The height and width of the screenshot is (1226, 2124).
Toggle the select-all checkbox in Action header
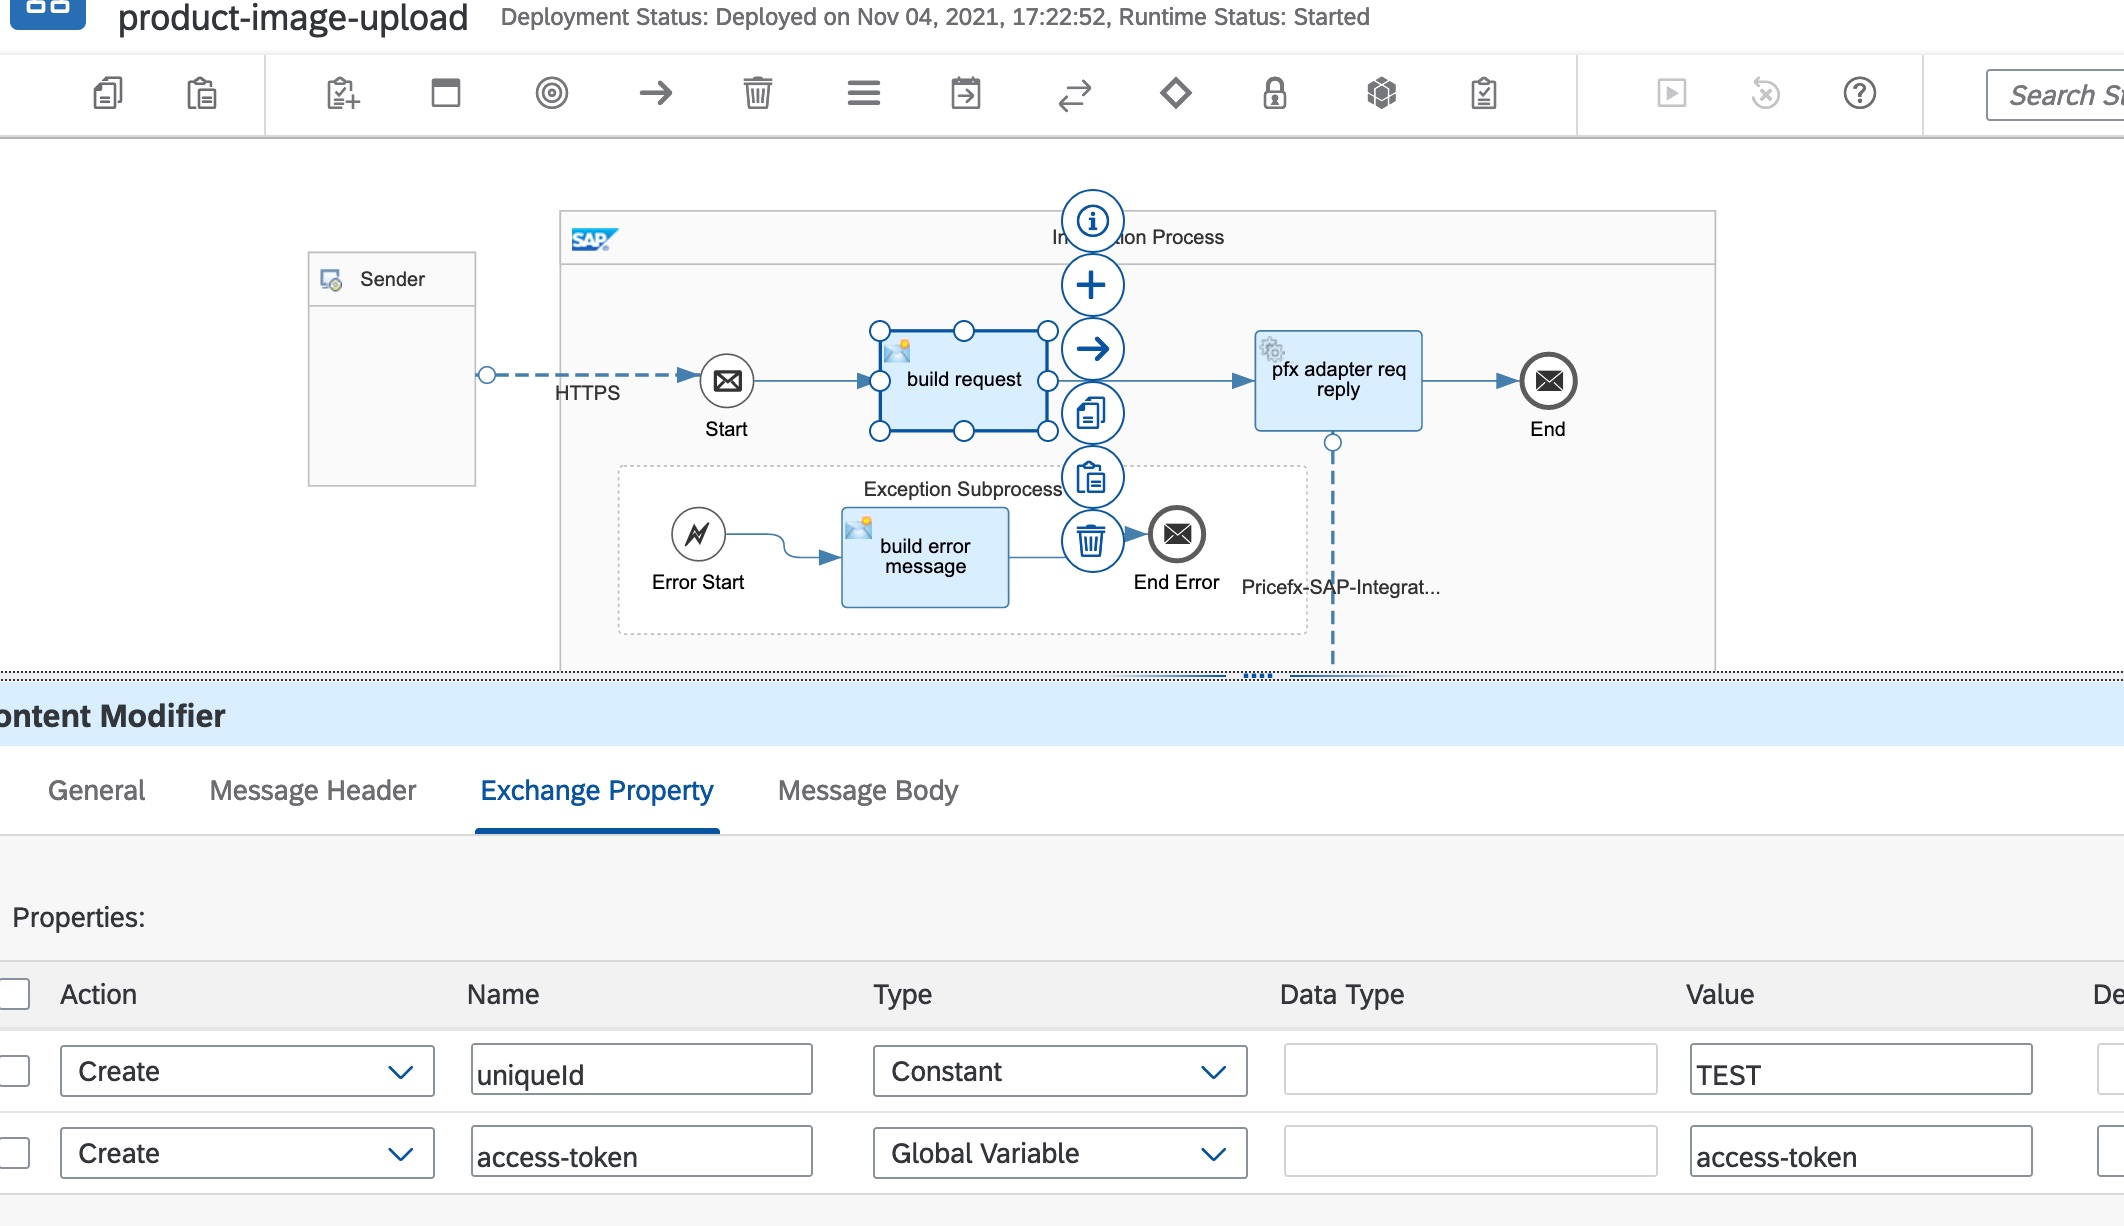[x=14, y=994]
